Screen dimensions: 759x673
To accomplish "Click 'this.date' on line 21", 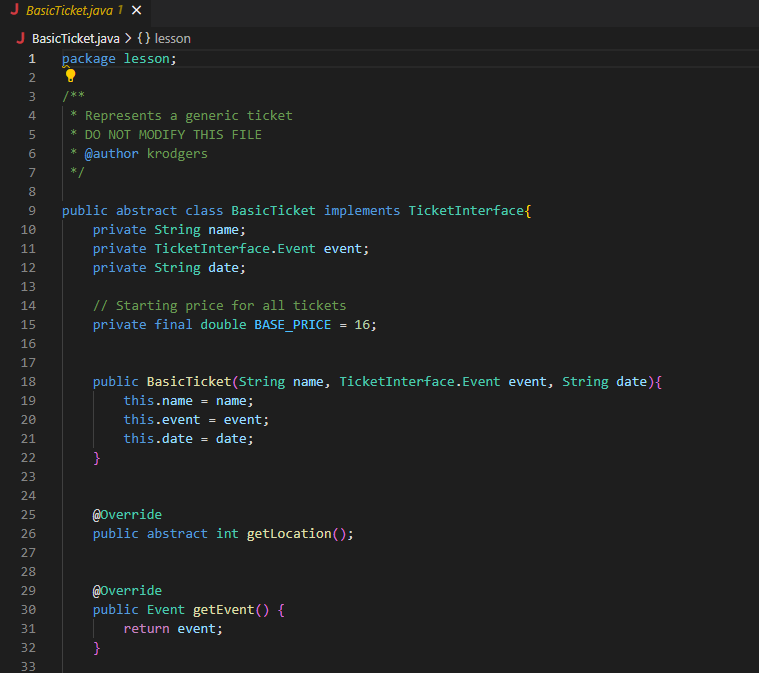I will click(x=158, y=439).
